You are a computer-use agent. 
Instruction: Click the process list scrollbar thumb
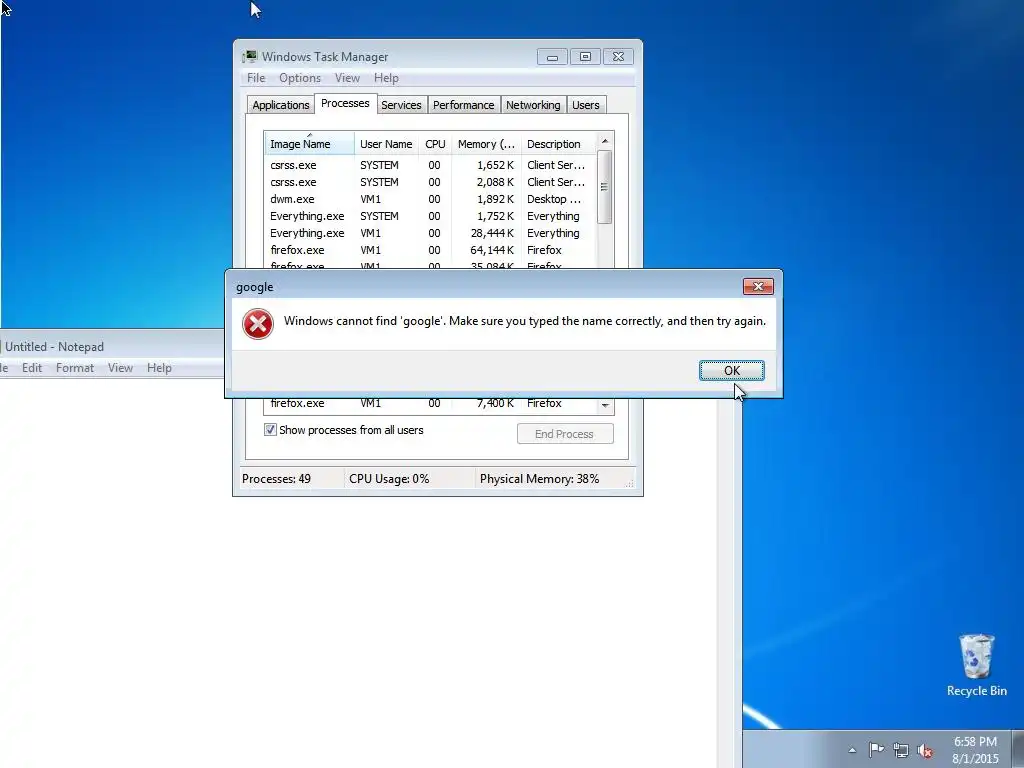(x=605, y=187)
